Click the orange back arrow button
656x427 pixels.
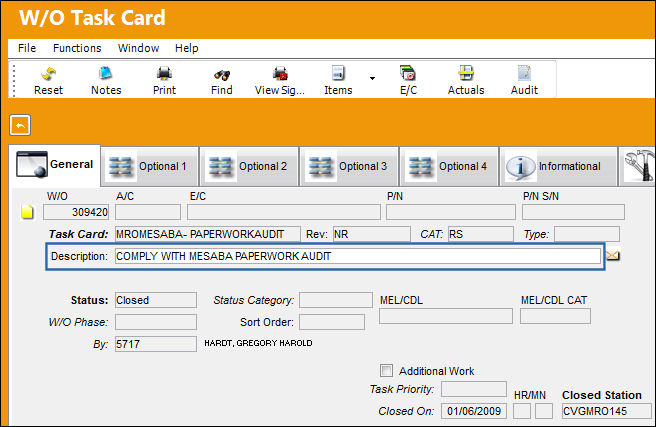pyautogui.click(x=20, y=125)
